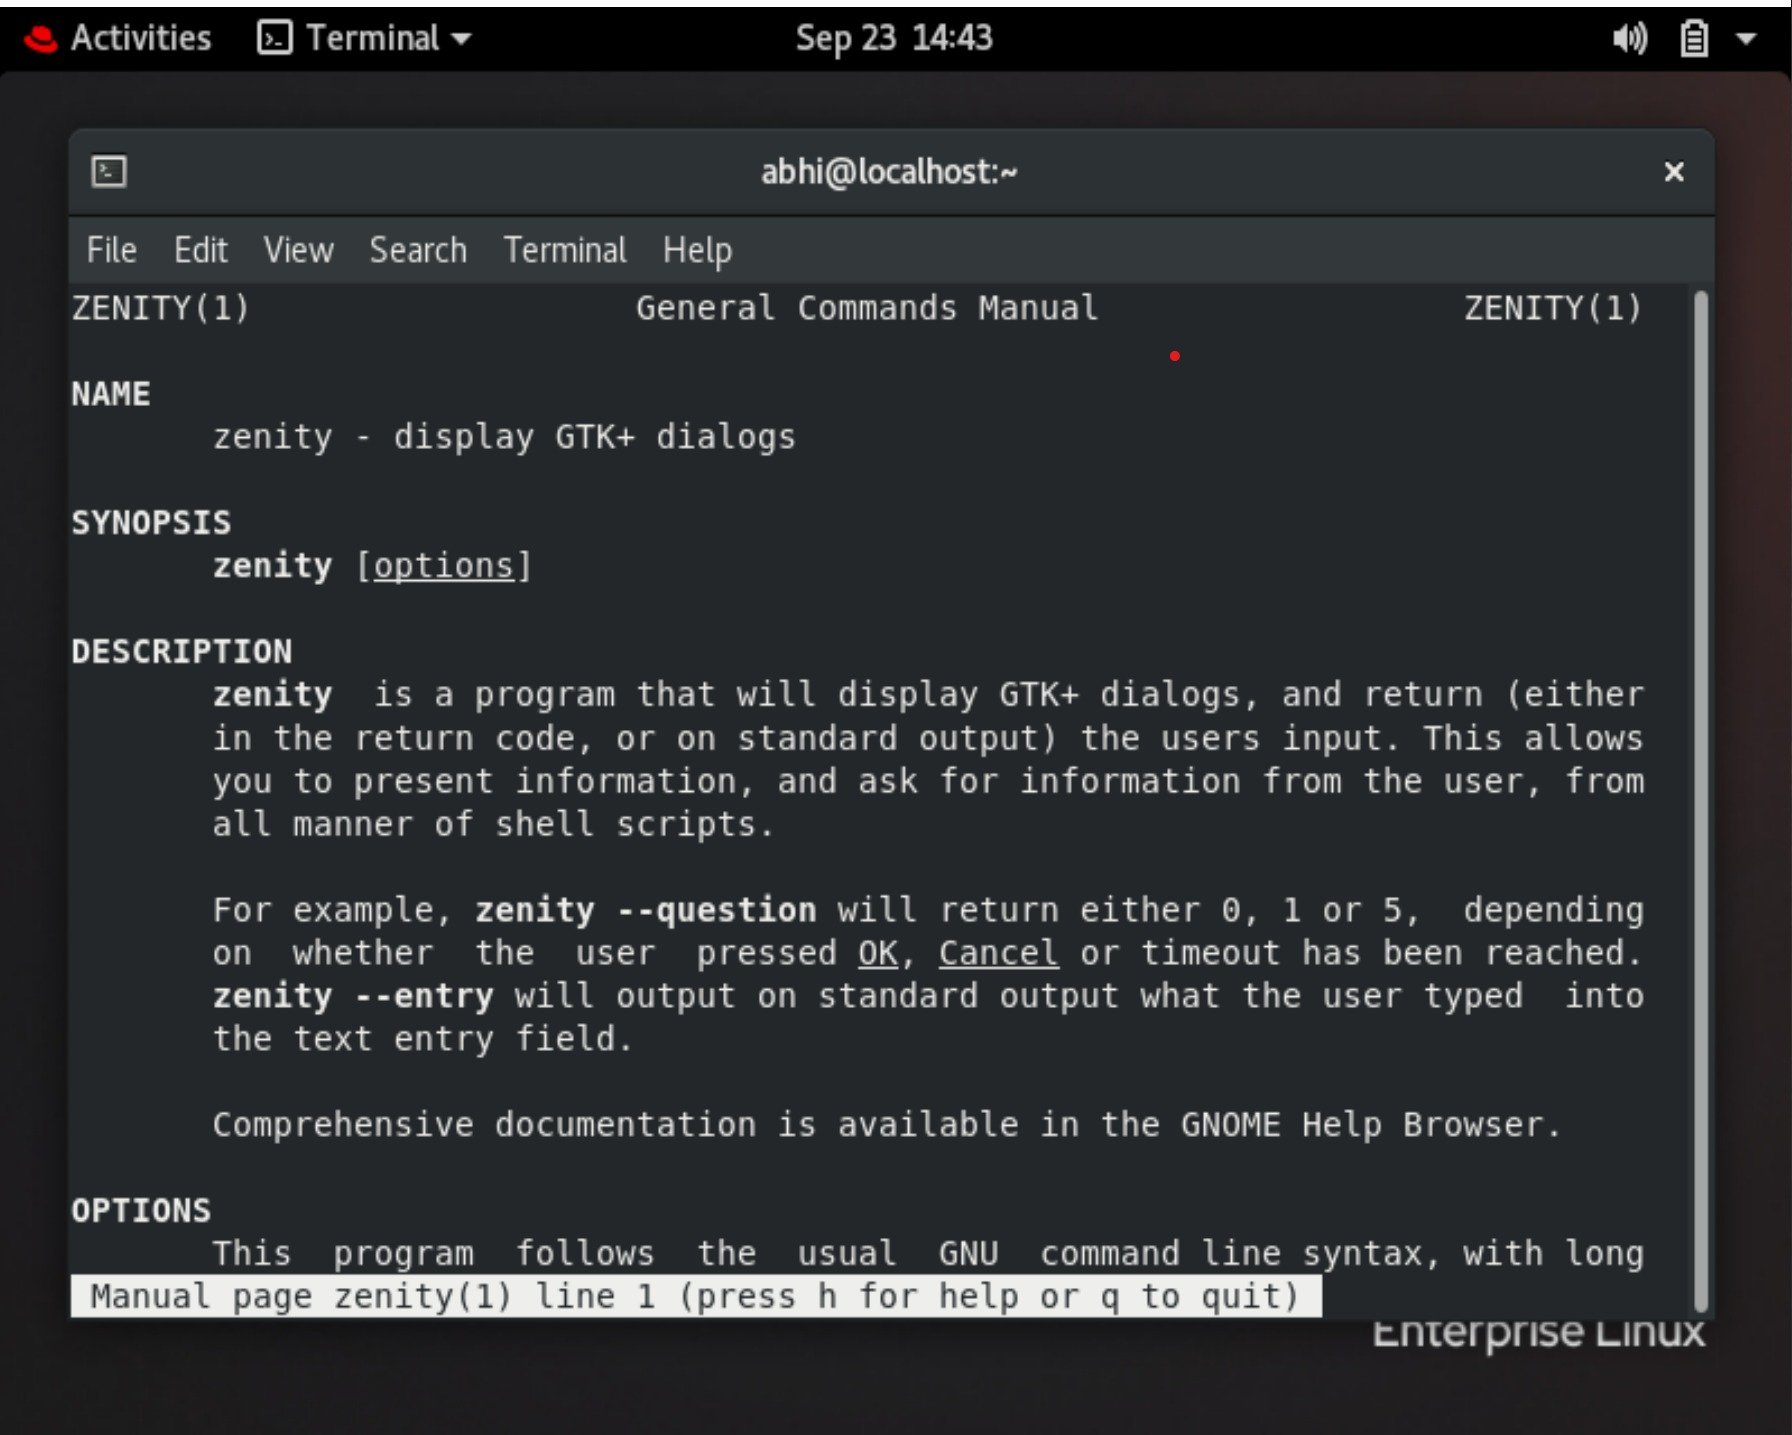The height and width of the screenshot is (1435, 1792).
Task: Click the underlined Cancel link
Action: (996, 952)
